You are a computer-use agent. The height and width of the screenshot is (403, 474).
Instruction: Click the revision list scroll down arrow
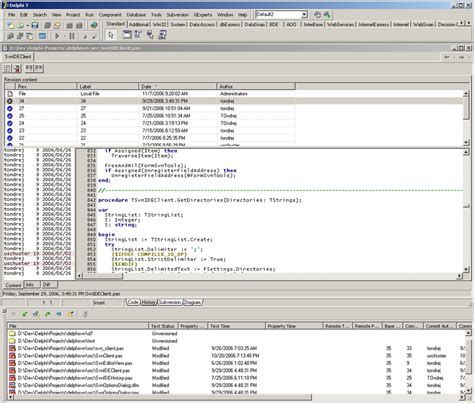coord(466,142)
